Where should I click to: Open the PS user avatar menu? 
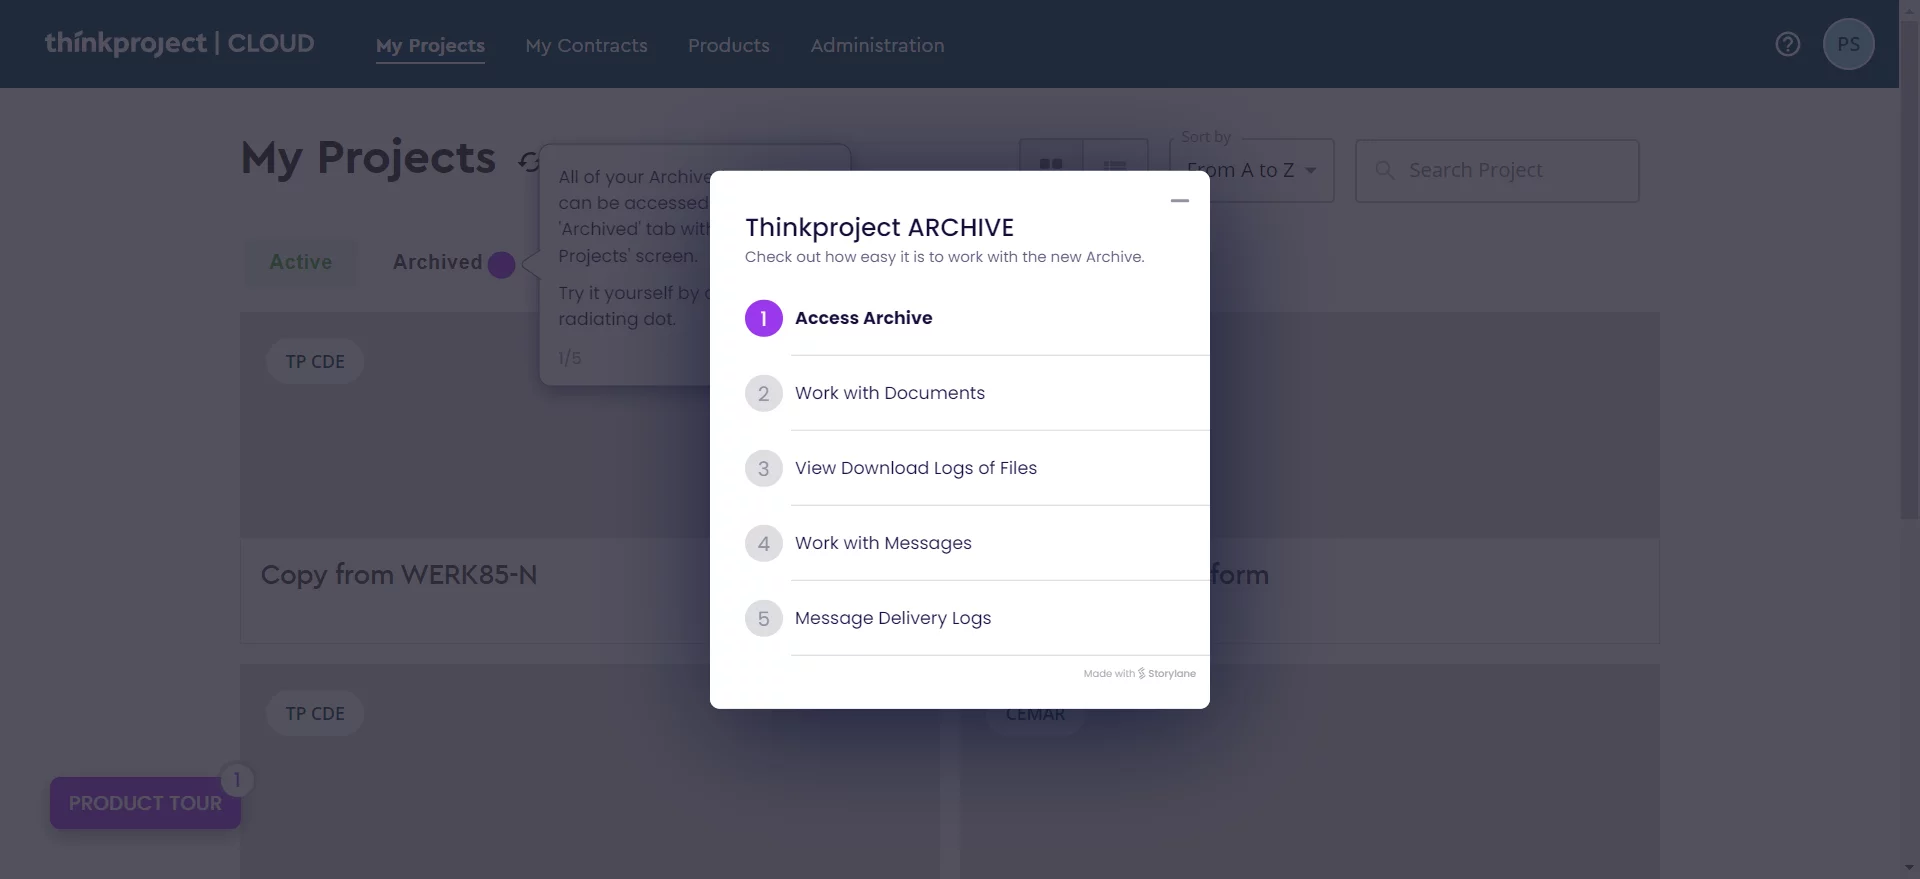point(1848,44)
